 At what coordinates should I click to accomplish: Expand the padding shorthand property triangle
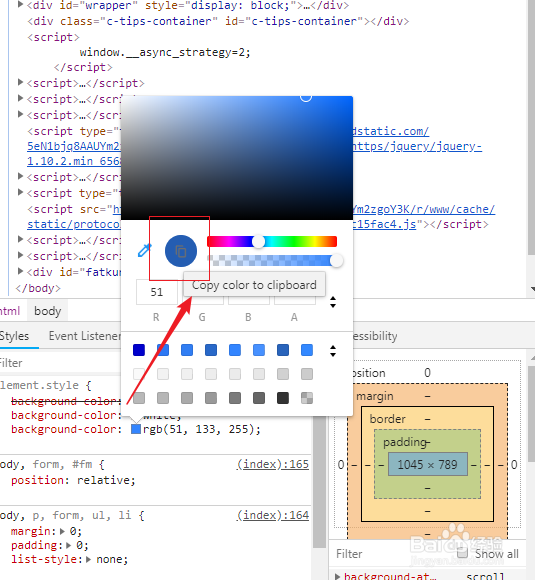pos(68,546)
